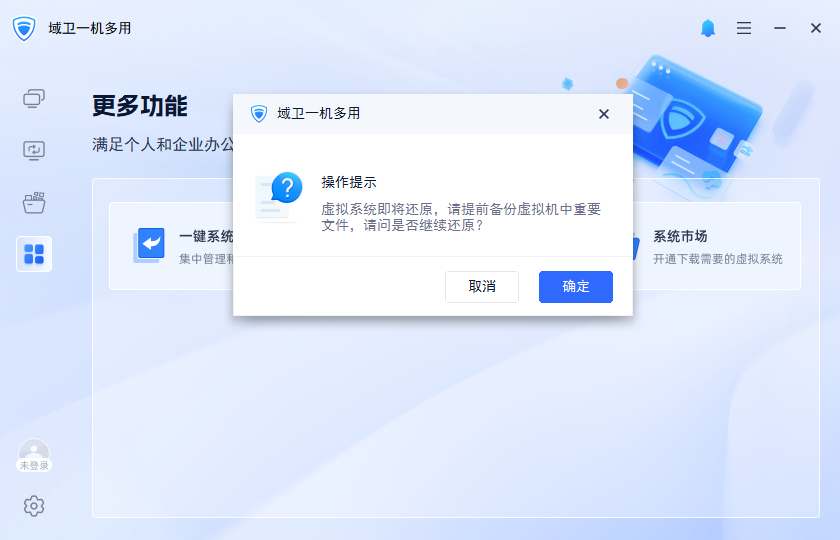Click the 域卫一机多用 shield logo in main window
The image size is (840, 540).
[24, 28]
